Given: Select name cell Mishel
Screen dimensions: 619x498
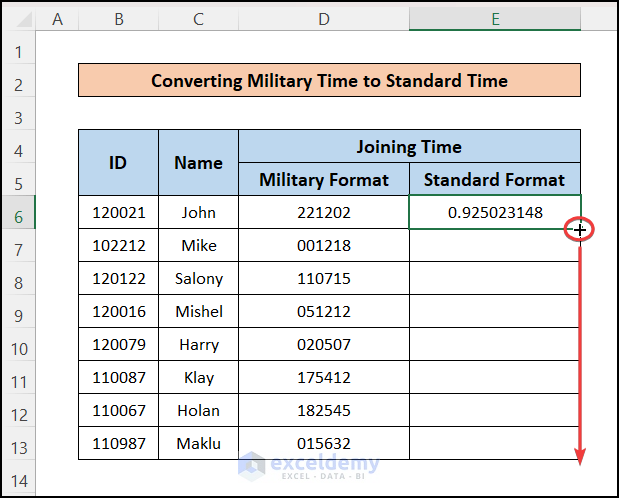Looking at the screenshot, I should (198, 311).
